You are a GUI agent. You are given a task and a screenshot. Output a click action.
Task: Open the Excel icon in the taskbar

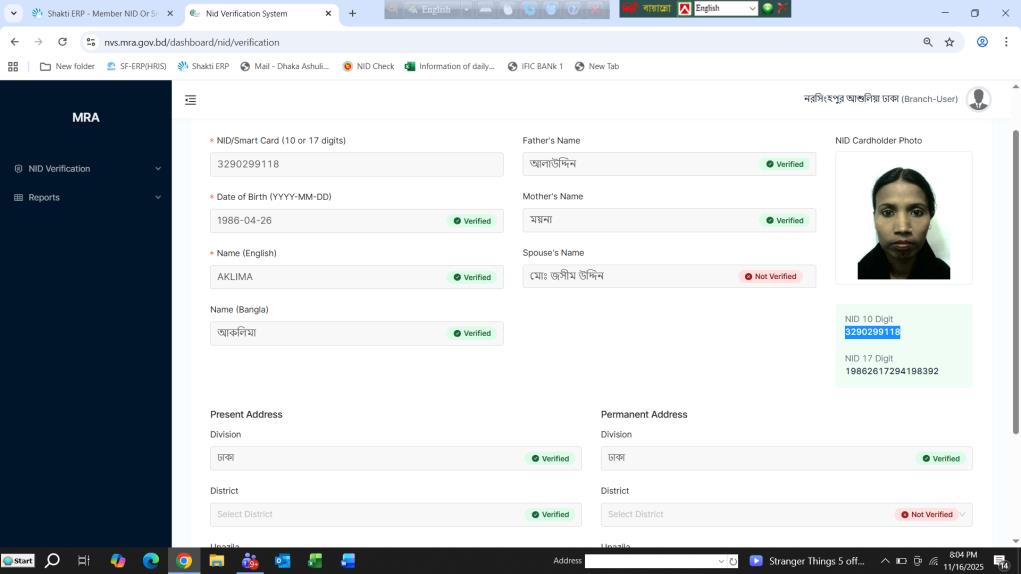pos(315,561)
